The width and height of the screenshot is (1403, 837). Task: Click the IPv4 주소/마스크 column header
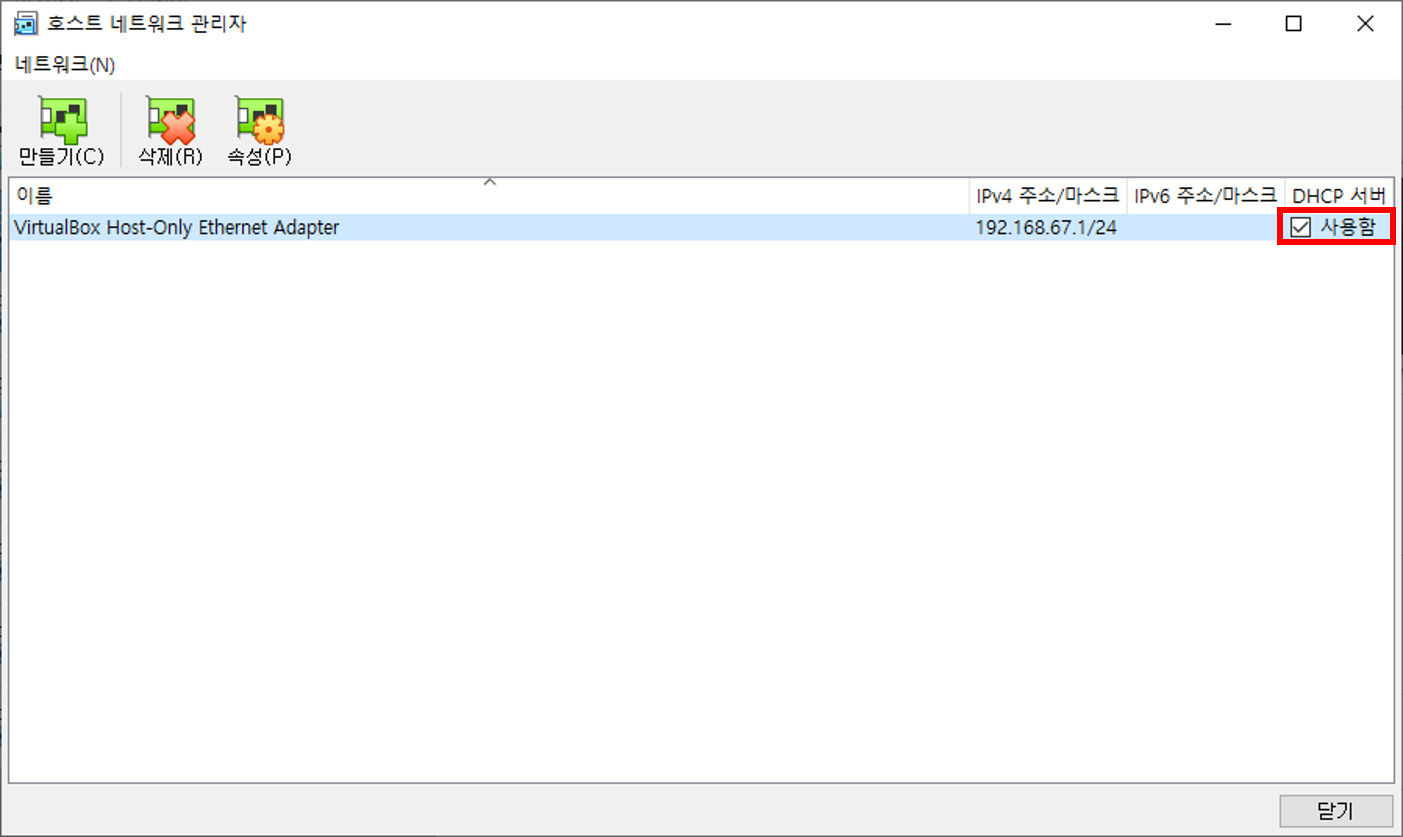point(1047,194)
